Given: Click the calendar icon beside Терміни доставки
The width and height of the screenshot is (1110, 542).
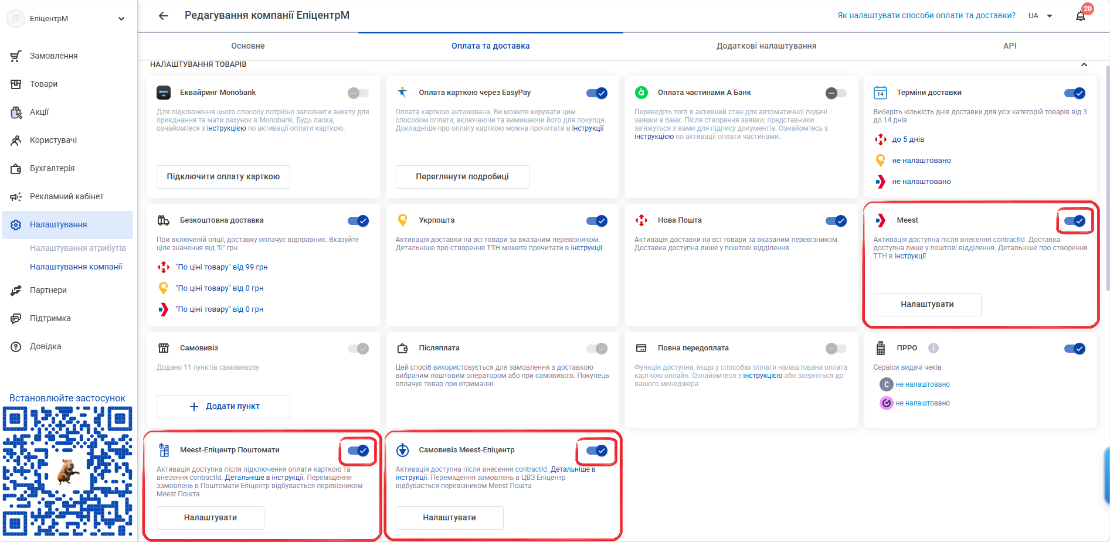Looking at the screenshot, I should pos(880,93).
